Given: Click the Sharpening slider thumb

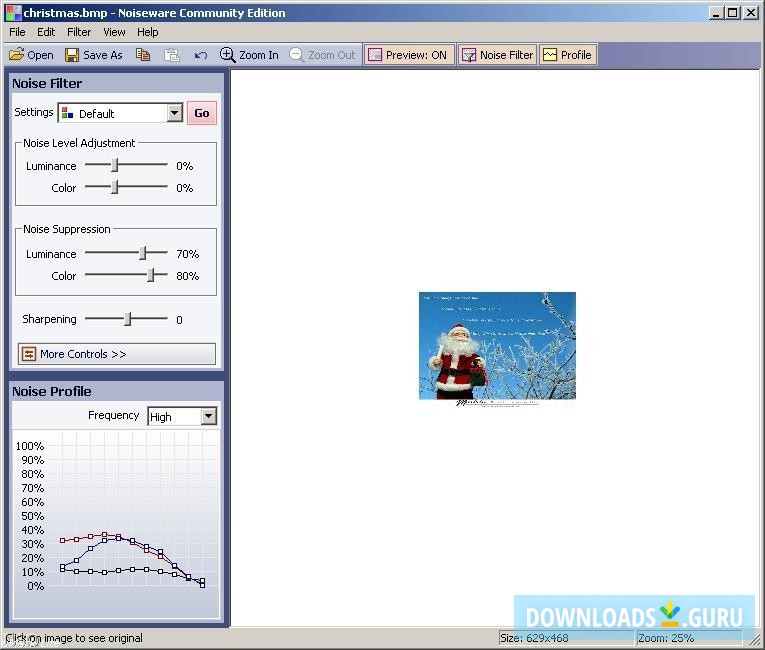Looking at the screenshot, I should [x=128, y=319].
